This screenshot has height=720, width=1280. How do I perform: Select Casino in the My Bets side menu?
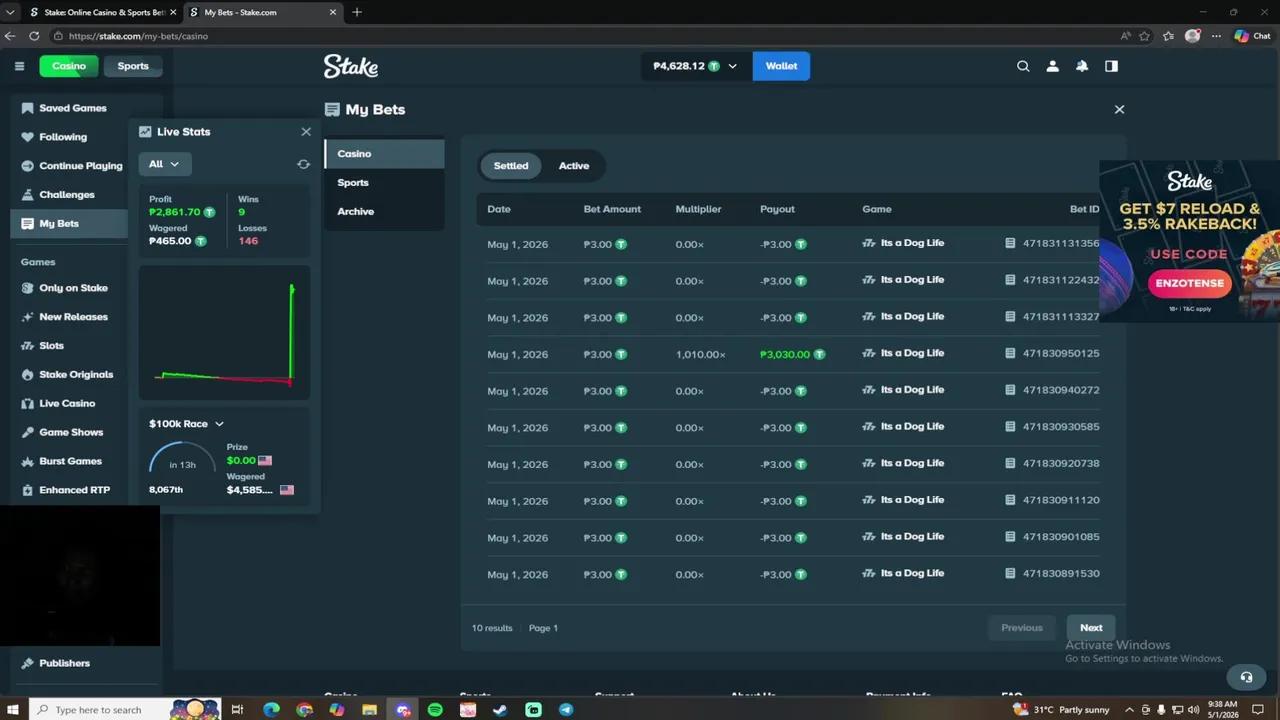click(384, 154)
